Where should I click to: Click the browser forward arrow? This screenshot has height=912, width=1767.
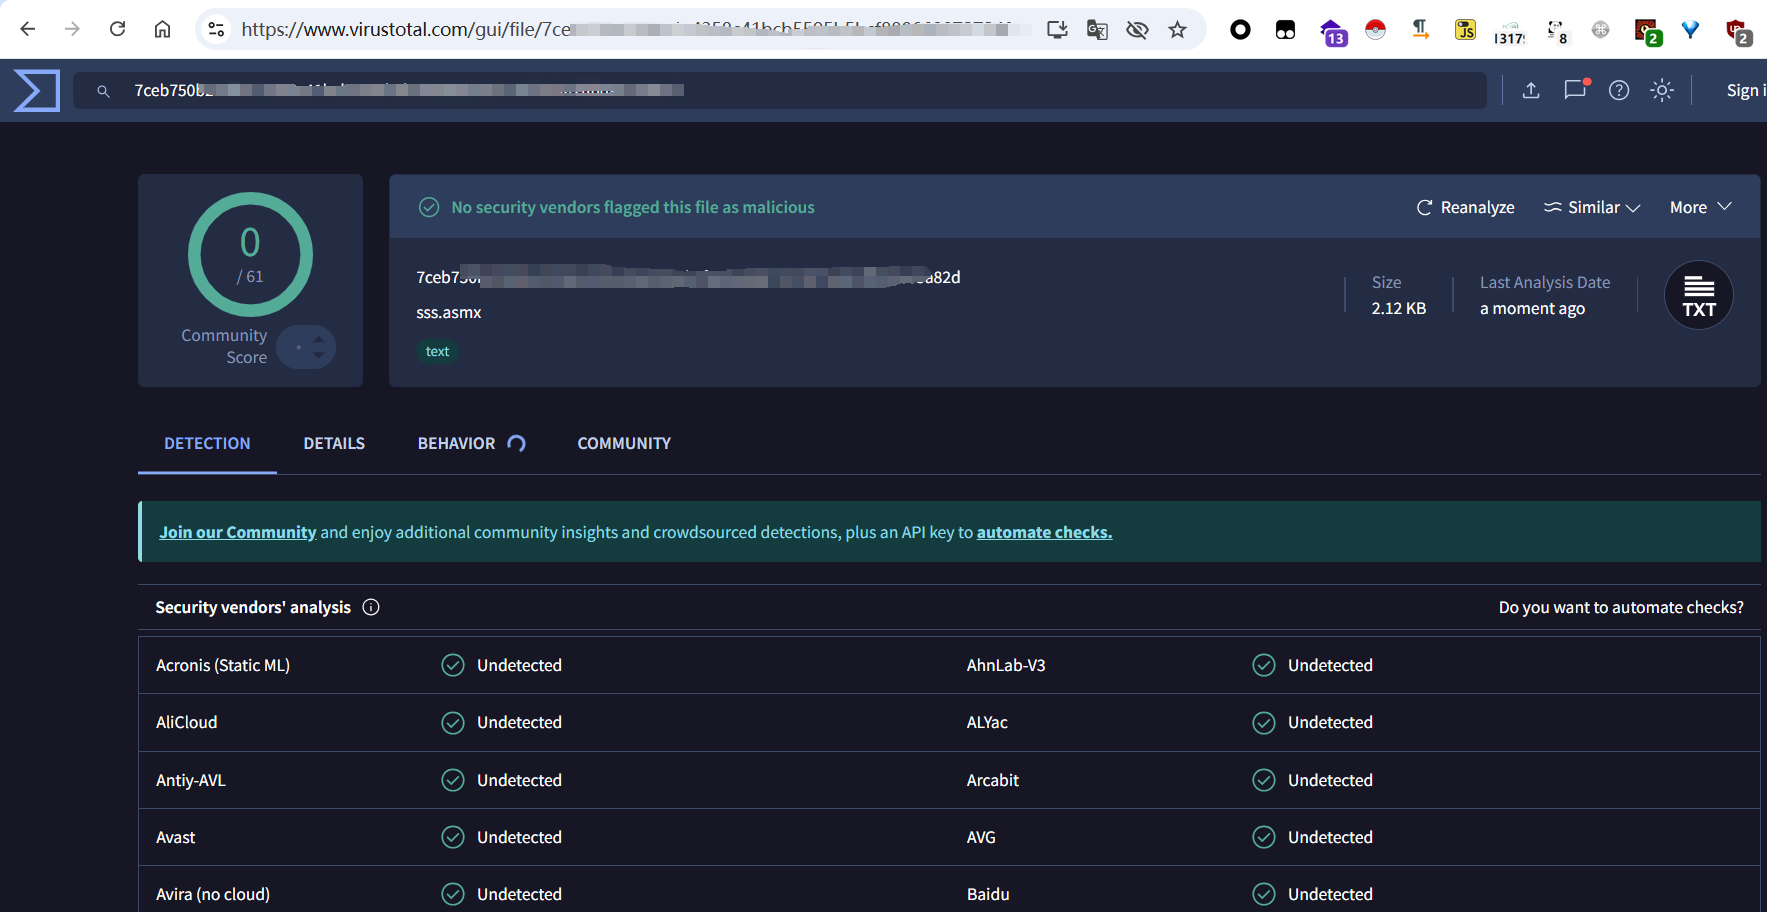[x=72, y=29]
